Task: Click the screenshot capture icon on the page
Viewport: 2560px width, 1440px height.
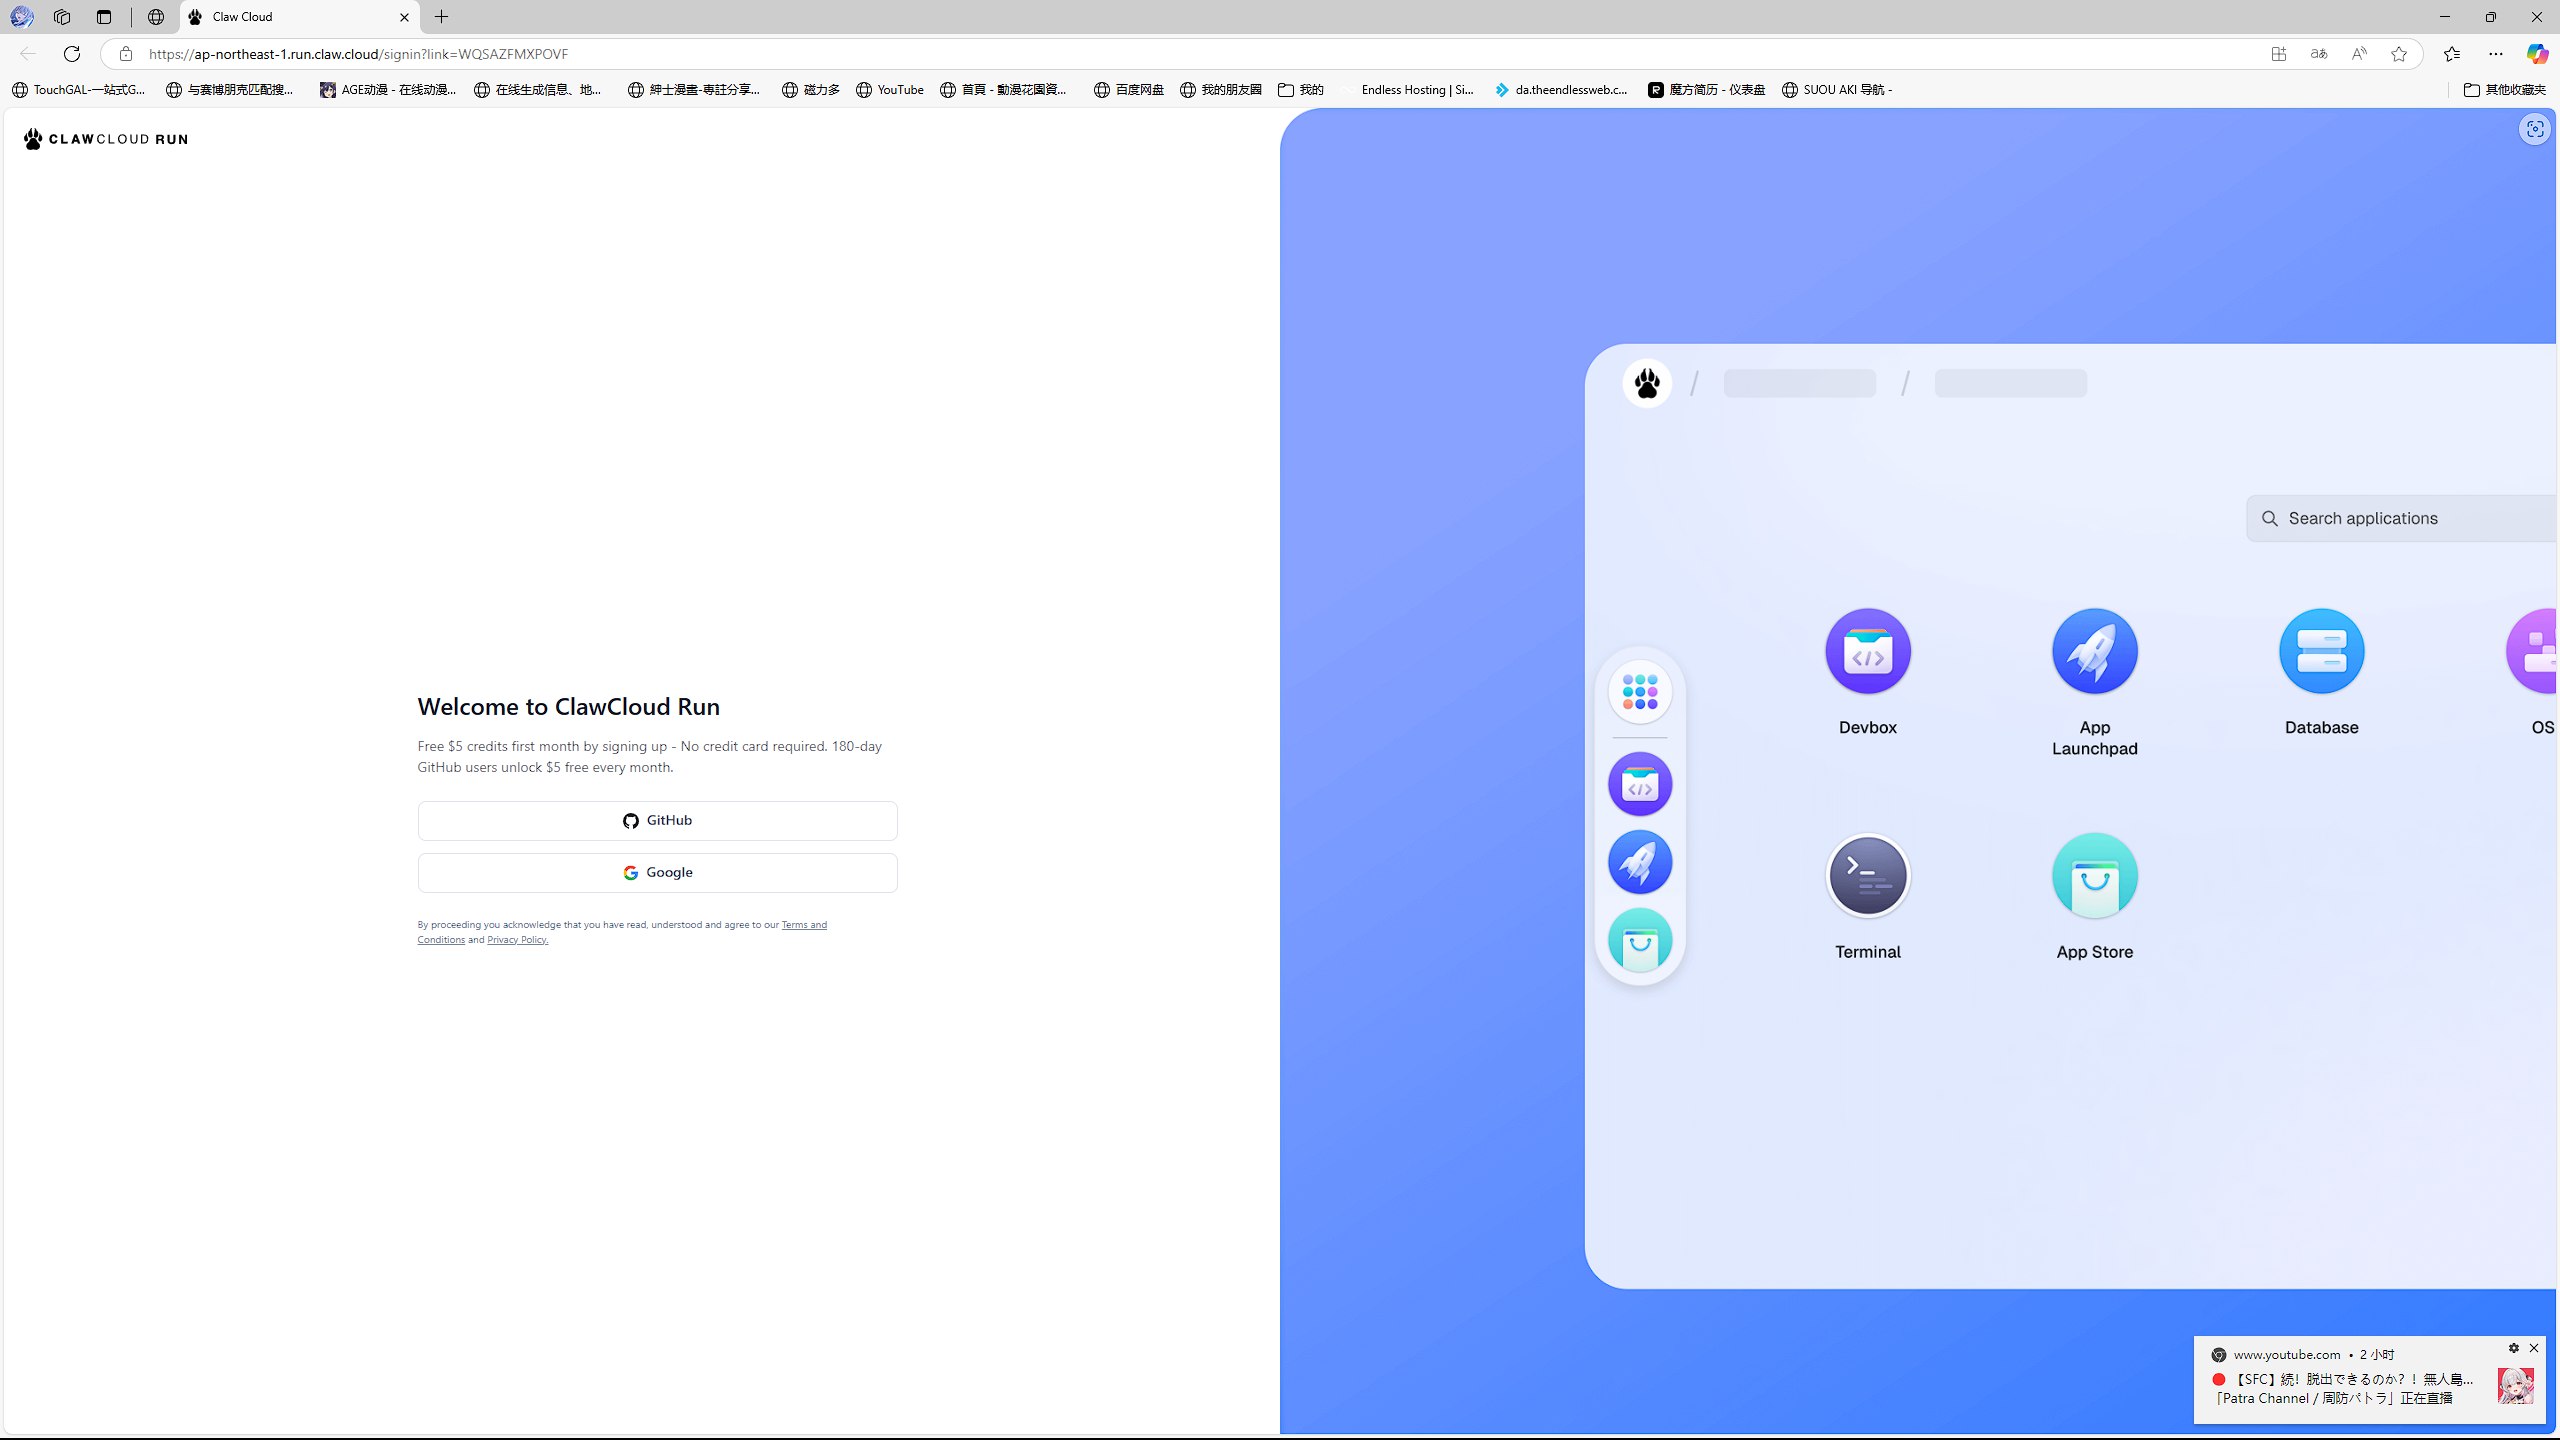Action: pyautogui.click(x=2534, y=129)
